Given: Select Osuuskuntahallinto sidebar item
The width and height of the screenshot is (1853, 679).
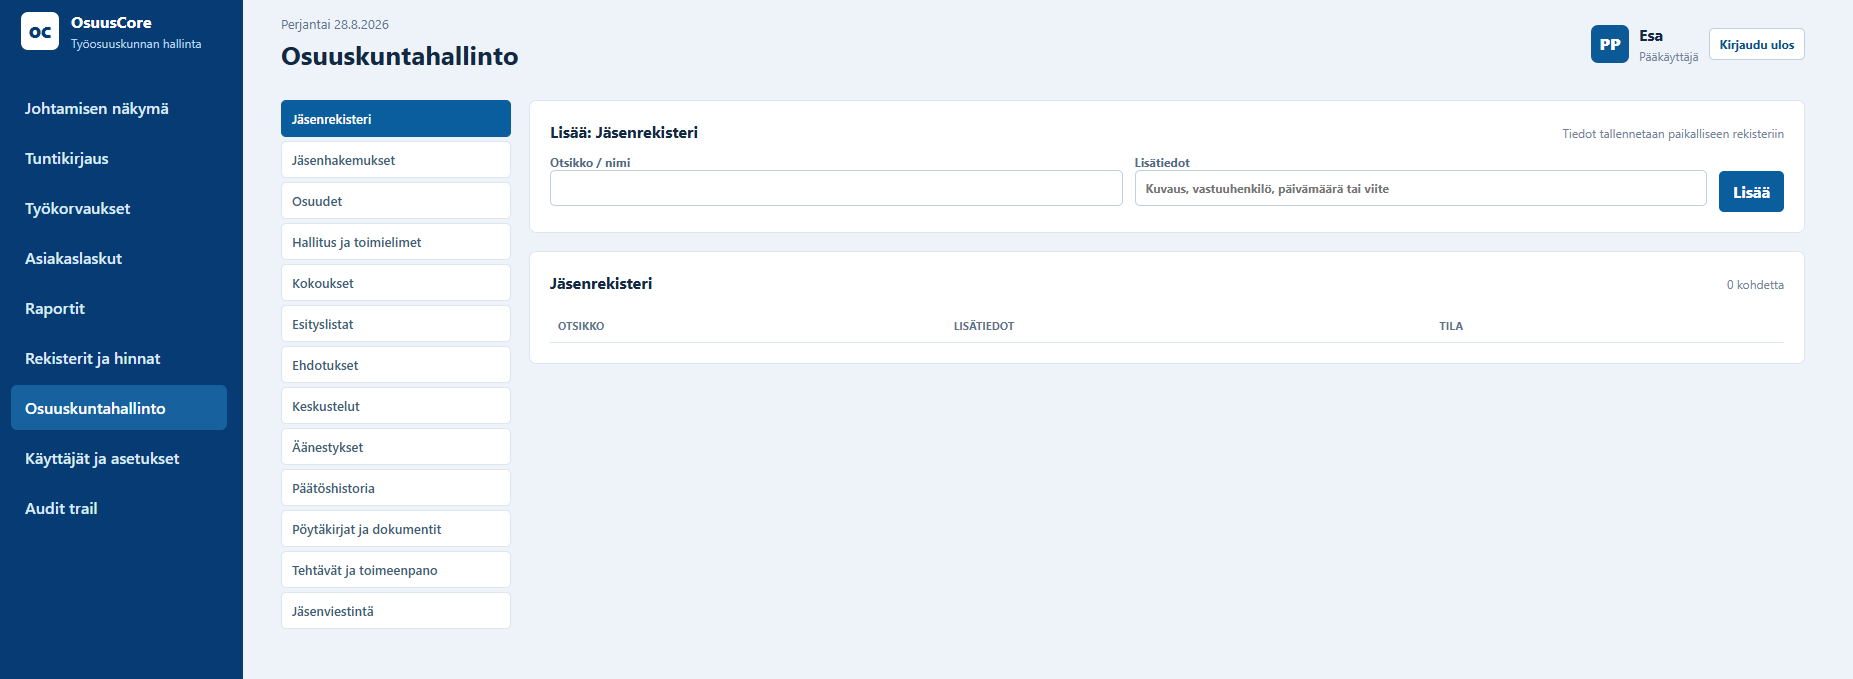Looking at the screenshot, I should (x=119, y=408).
